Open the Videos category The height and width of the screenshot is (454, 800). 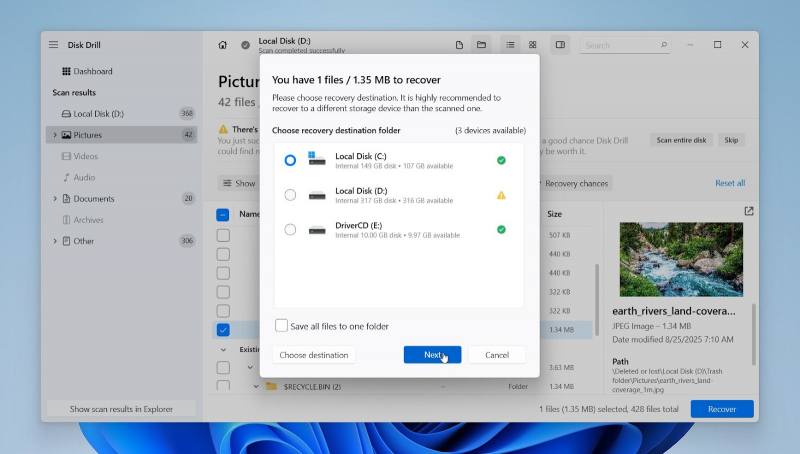pyautogui.click(x=79, y=156)
